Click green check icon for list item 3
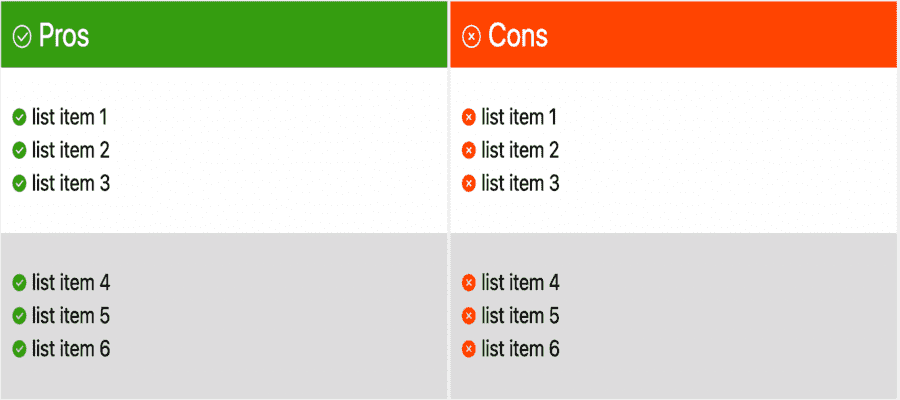Image resolution: width=900 pixels, height=400 pixels. tap(19, 184)
